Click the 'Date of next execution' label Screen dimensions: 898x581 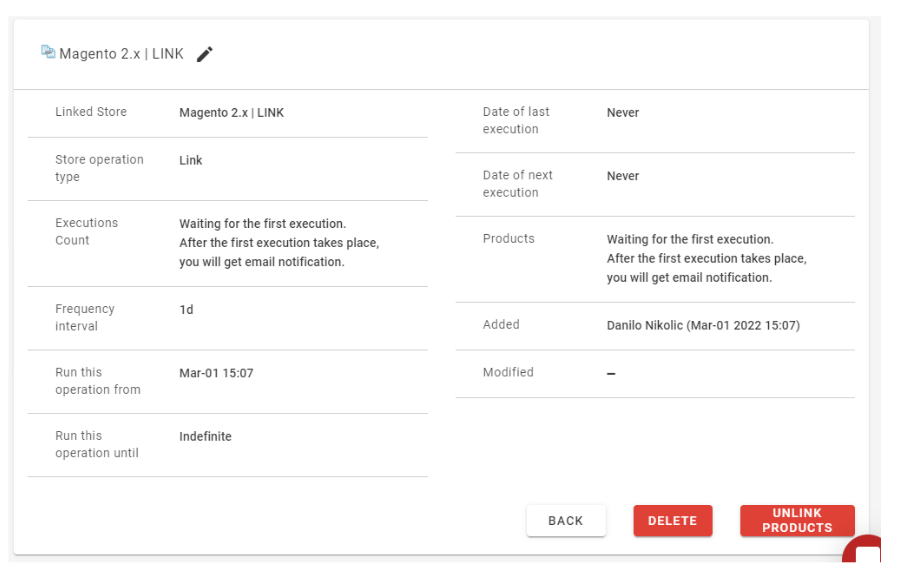pyautogui.click(x=518, y=184)
